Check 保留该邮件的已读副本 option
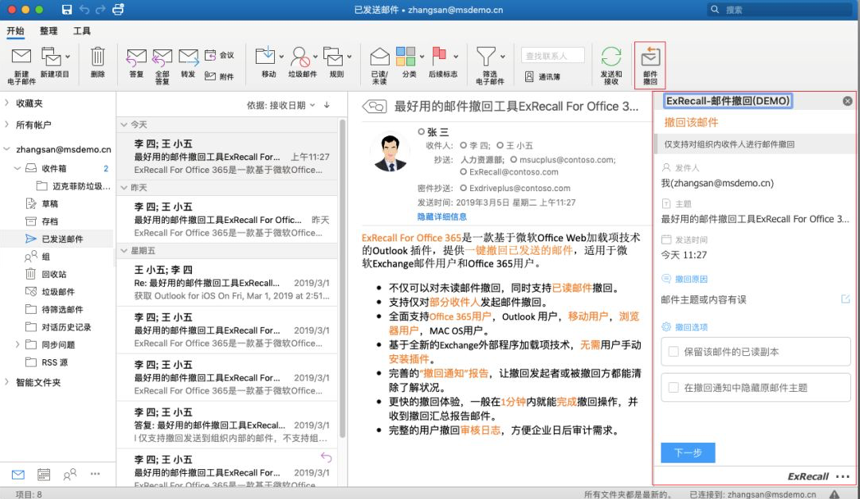860x499 pixels. pyautogui.click(x=674, y=351)
